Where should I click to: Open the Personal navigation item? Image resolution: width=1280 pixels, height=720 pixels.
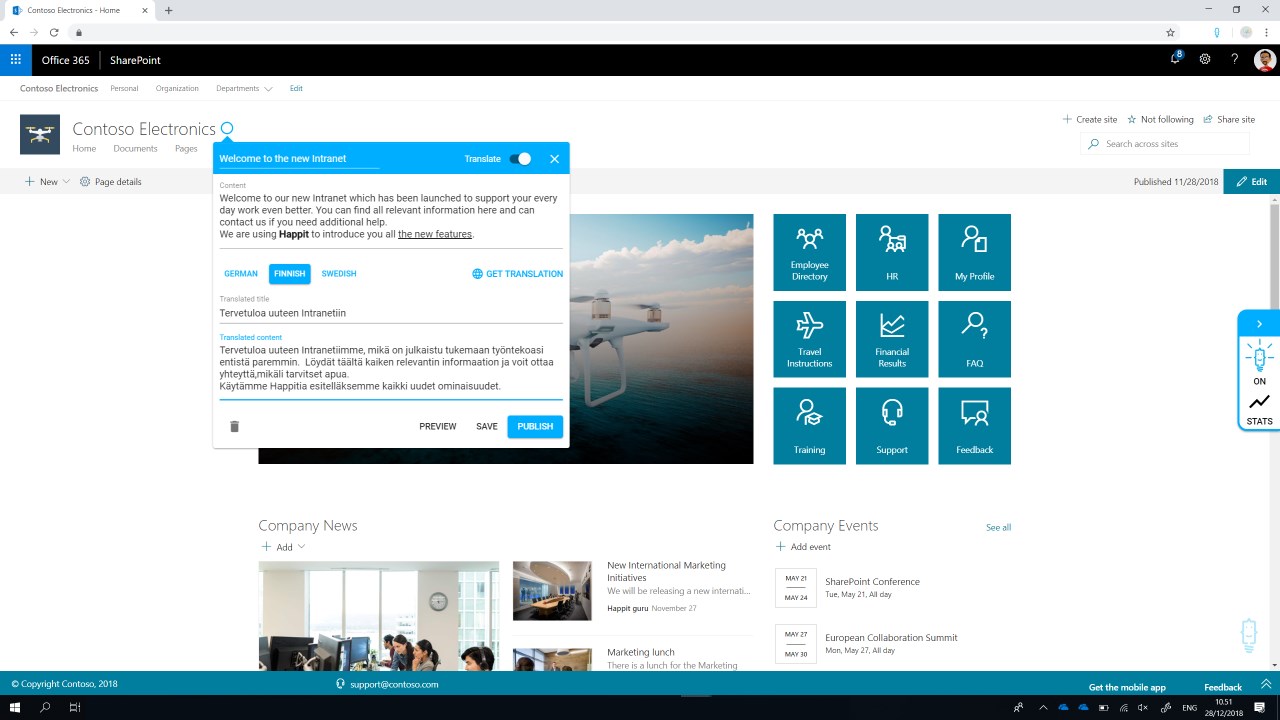124,88
